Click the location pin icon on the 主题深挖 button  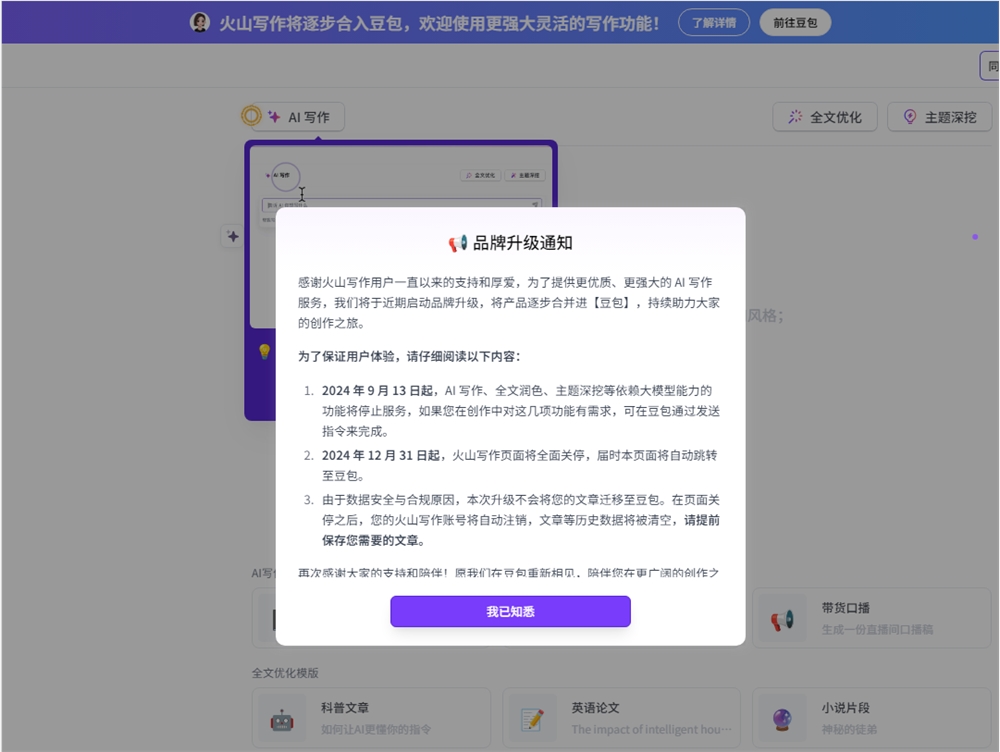pos(909,116)
